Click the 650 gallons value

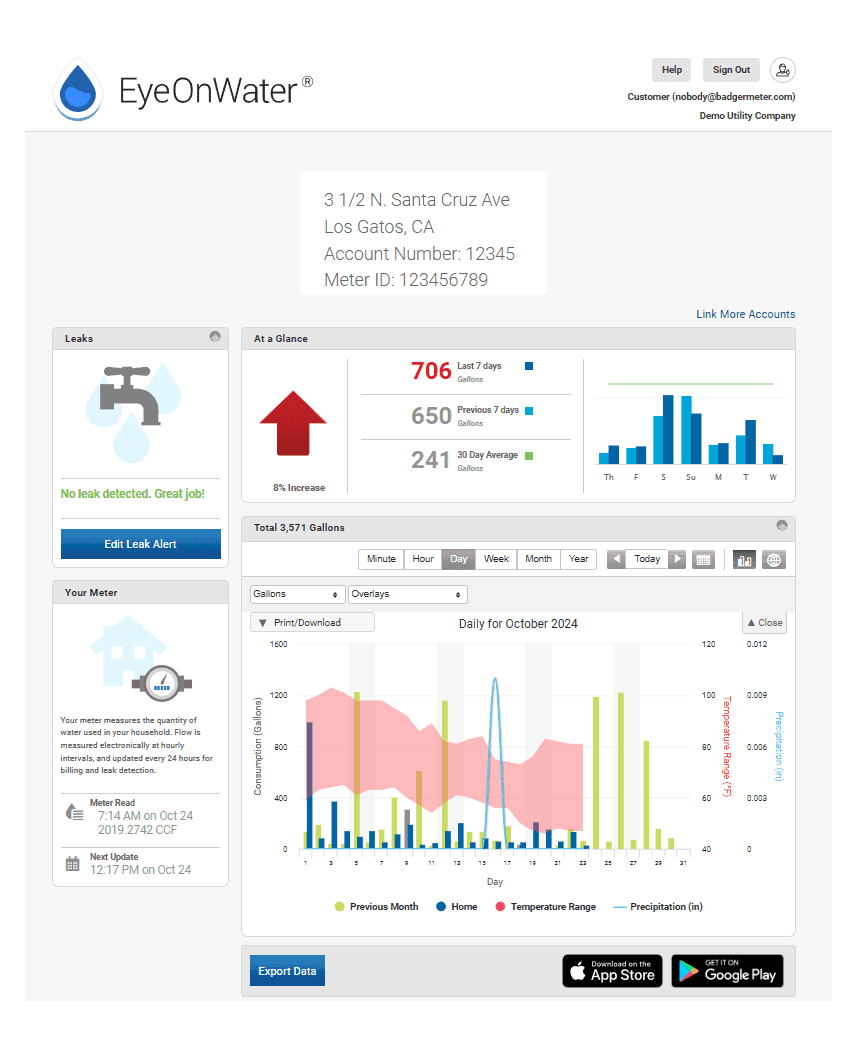point(431,415)
